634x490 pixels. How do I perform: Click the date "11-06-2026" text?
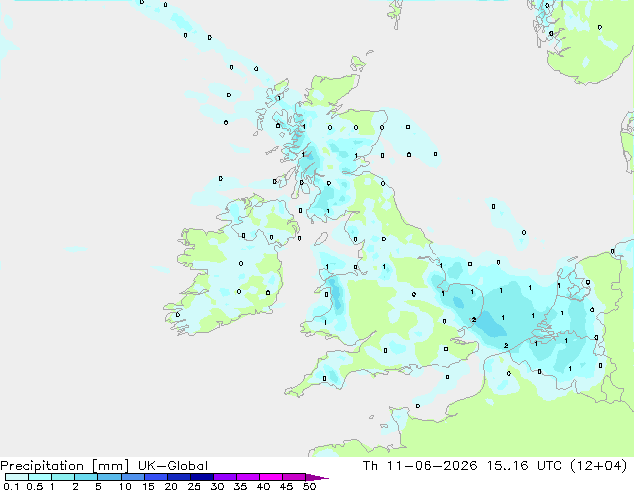pyautogui.click(x=432, y=466)
